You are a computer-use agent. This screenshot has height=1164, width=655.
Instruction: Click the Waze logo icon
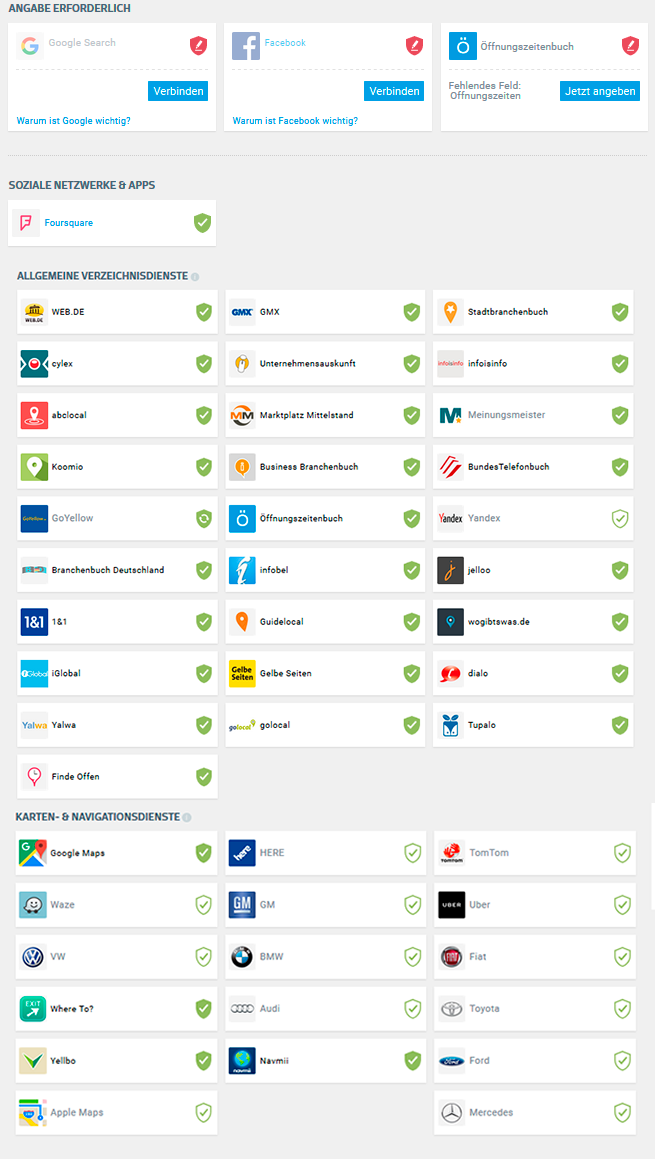(33, 905)
